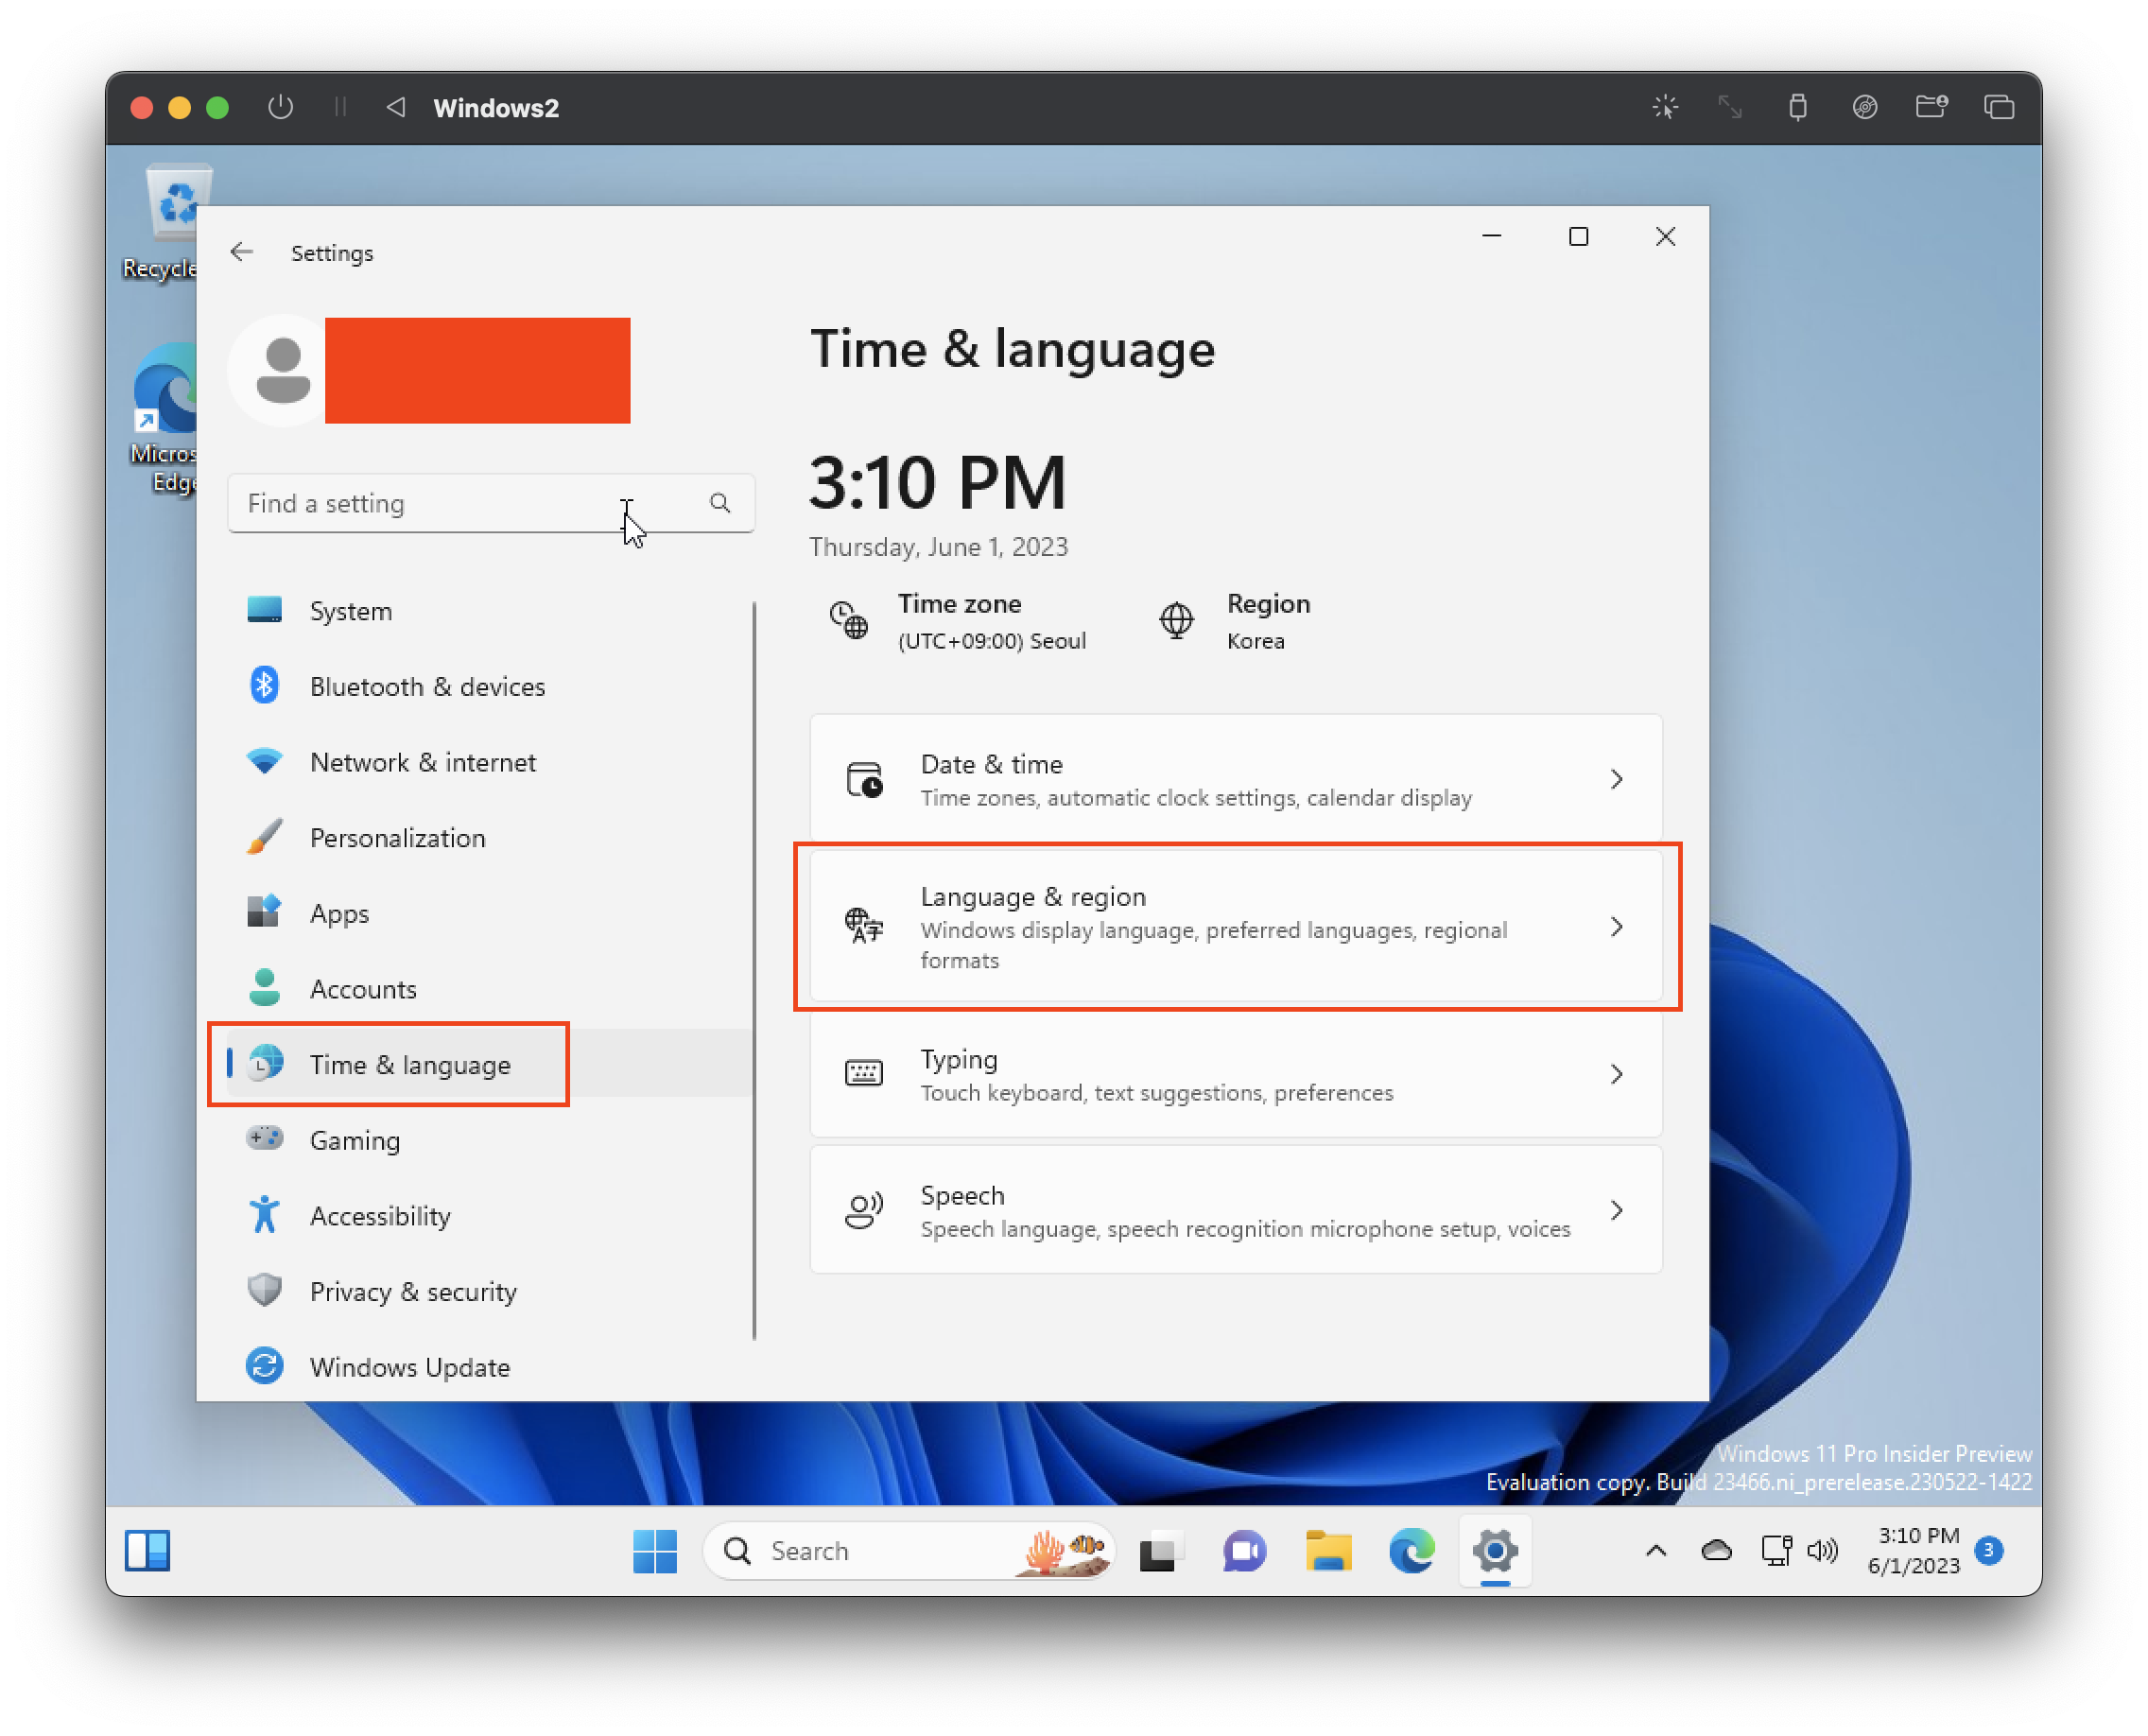The image size is (2148, 1736).
Task: Click the Settings back arrow
Action: (x=241, y=252)
